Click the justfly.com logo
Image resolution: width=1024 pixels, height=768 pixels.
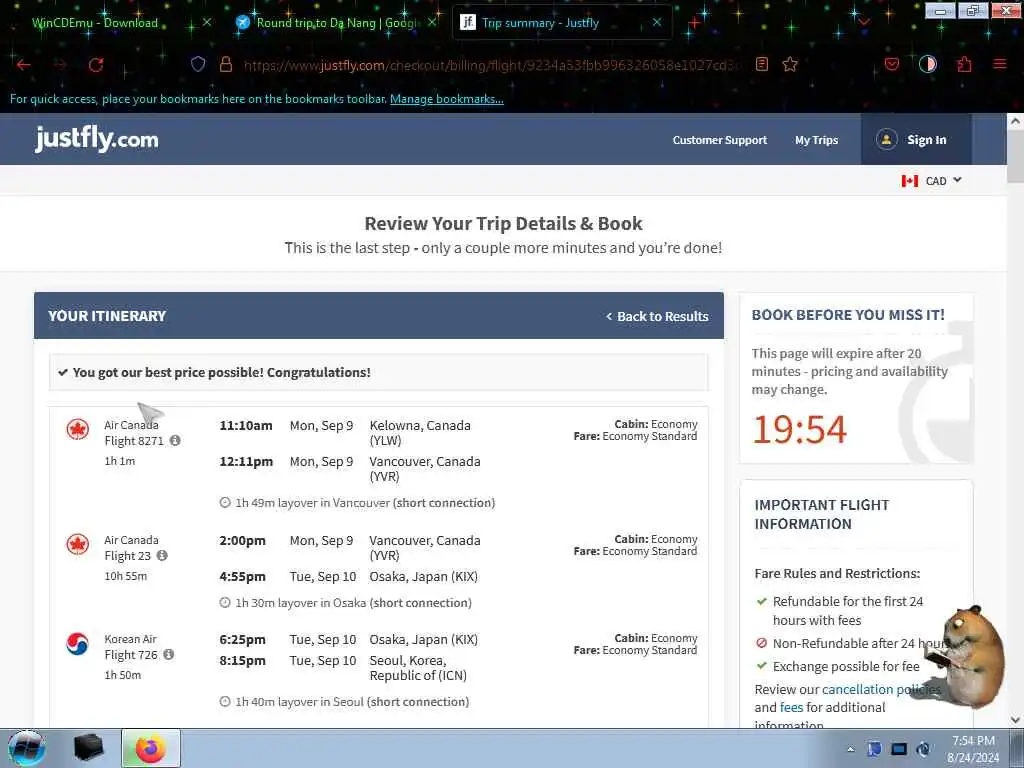pyautogui.click(x=97, y=138)
